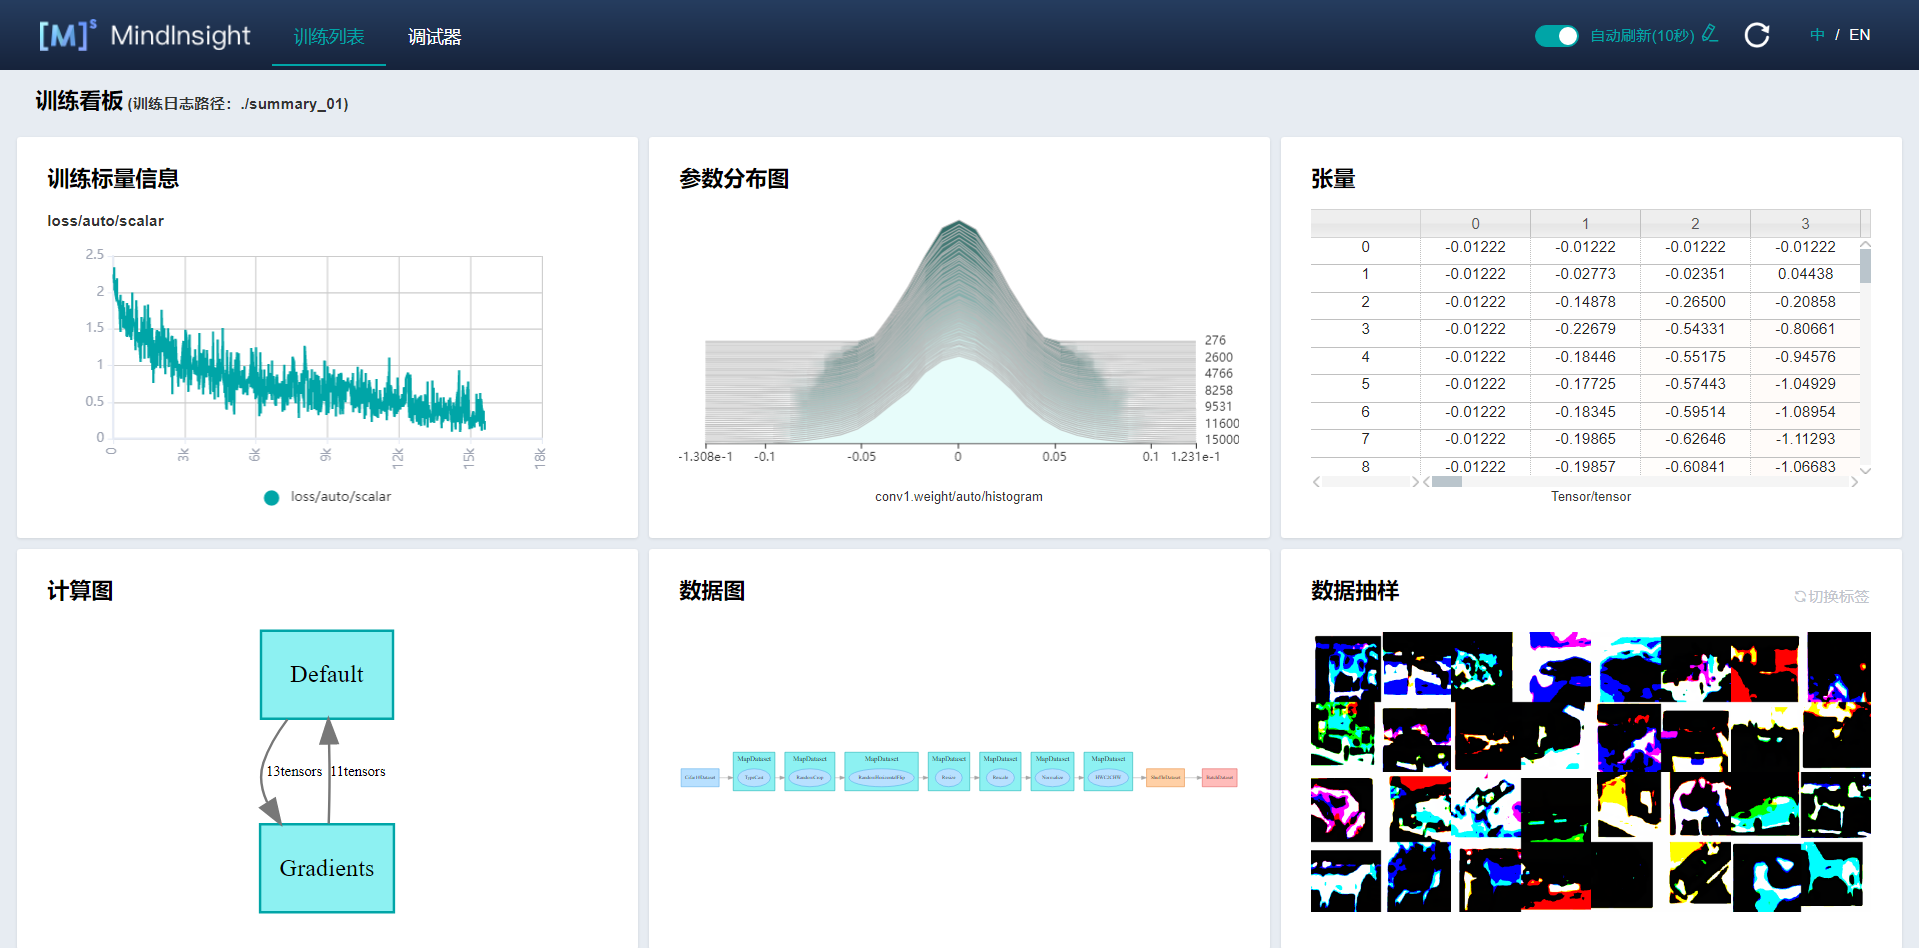Click the MindInsight logo icon
Image resolution: width=1919 pixels, height=948 pixels.
63,34
